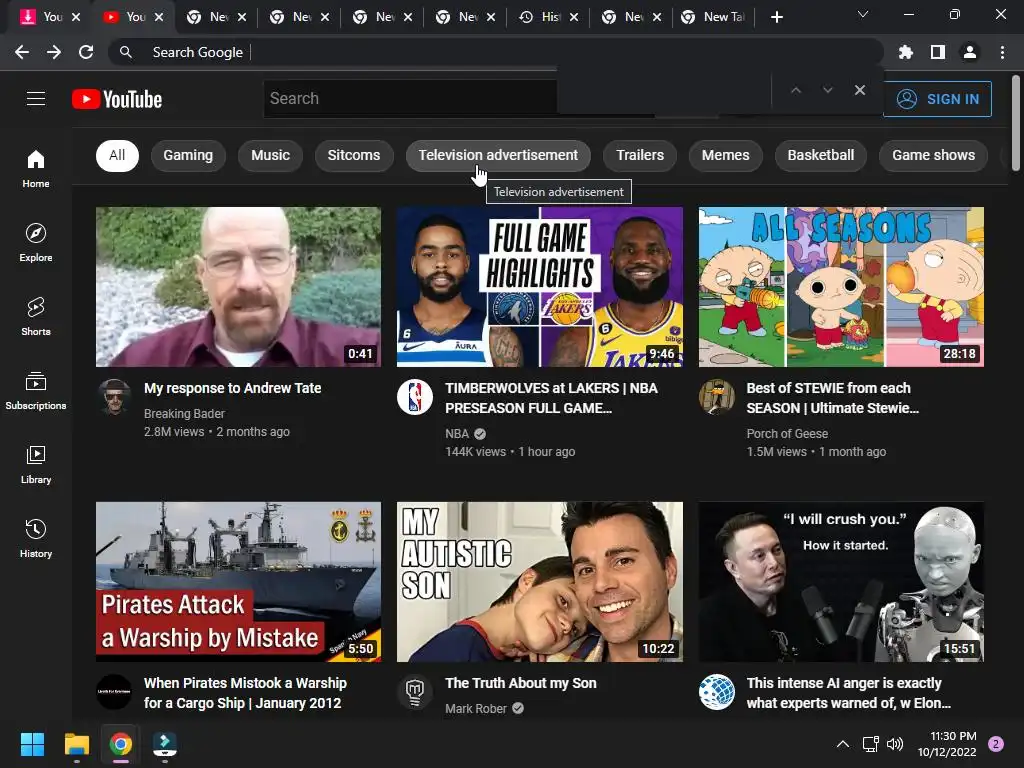The width and height of the screenshot is (1024, 768).
Task: Open the 'I will crush you' thumbnail
Action: point(841,582)
